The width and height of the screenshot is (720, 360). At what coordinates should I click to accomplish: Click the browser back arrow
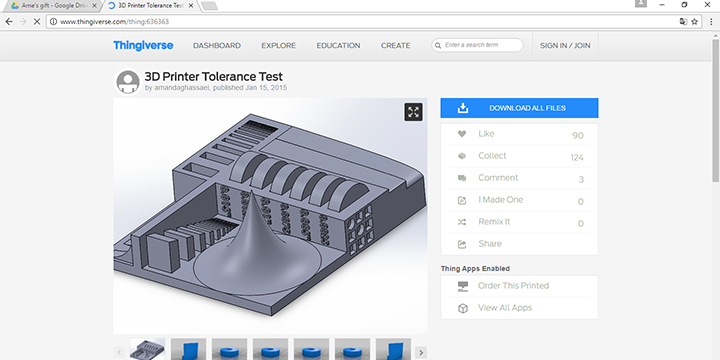pos(9,22)
